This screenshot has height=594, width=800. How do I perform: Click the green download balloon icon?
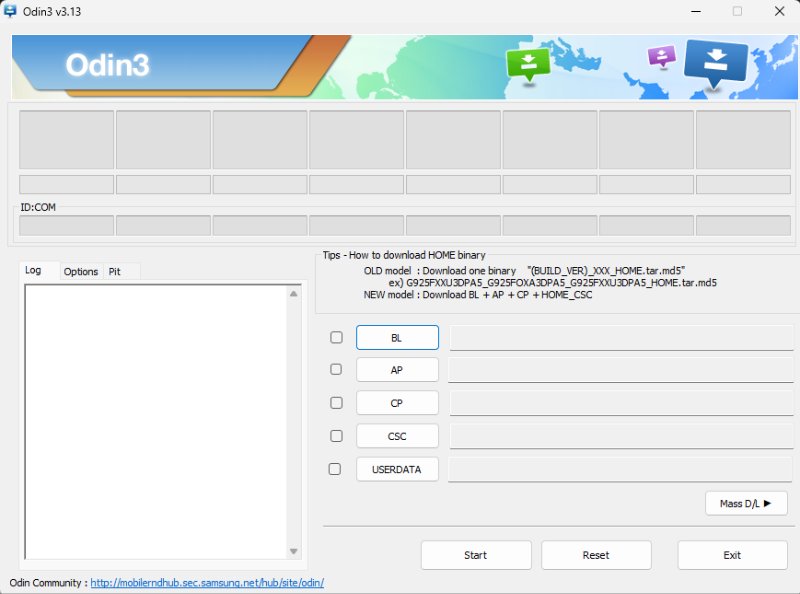[x=527, y=62]
